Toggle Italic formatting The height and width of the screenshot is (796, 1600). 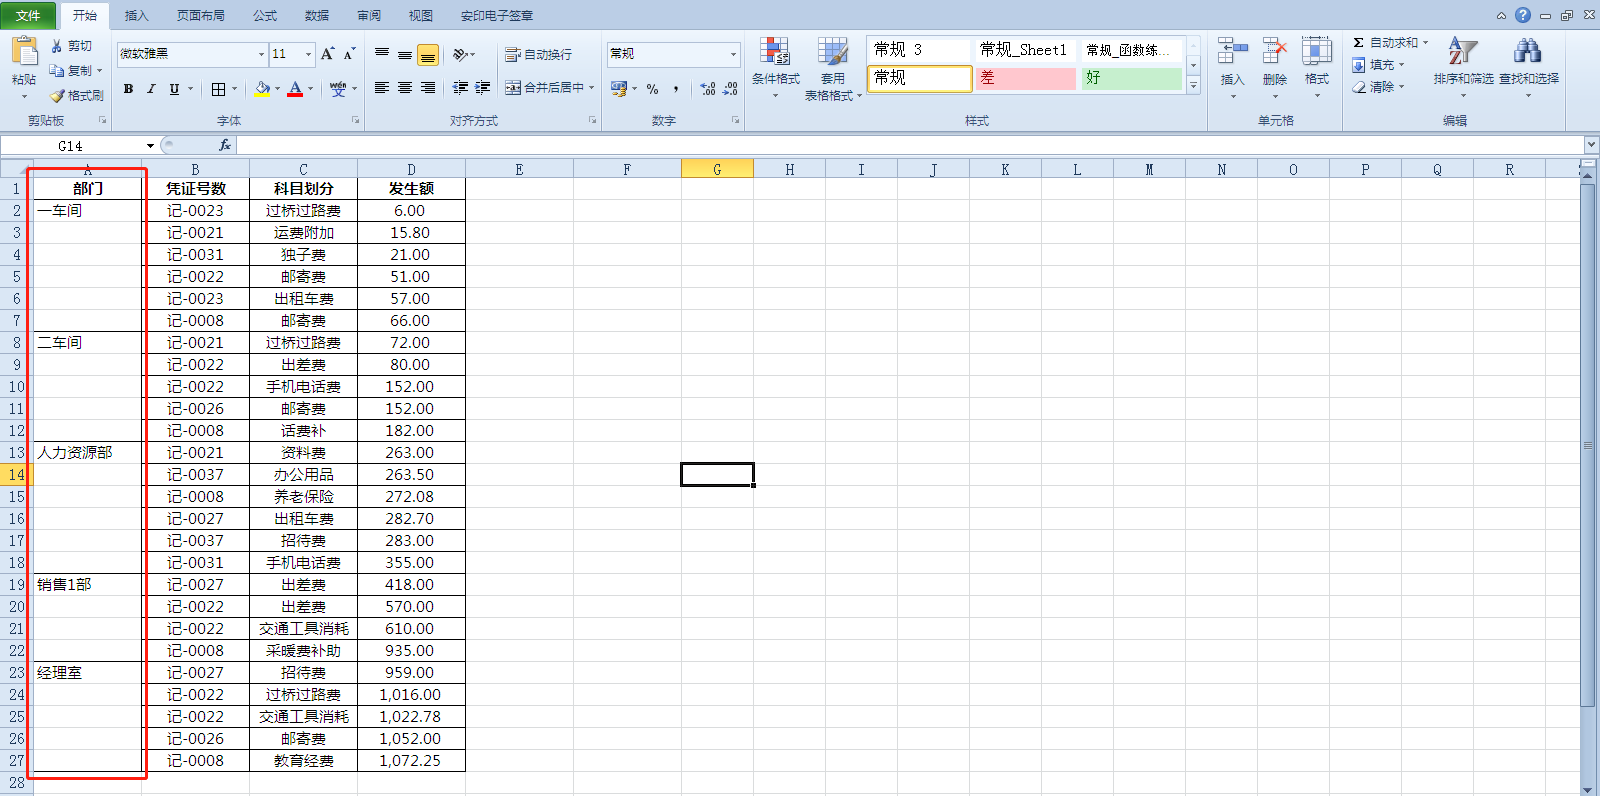click(151, 89)
